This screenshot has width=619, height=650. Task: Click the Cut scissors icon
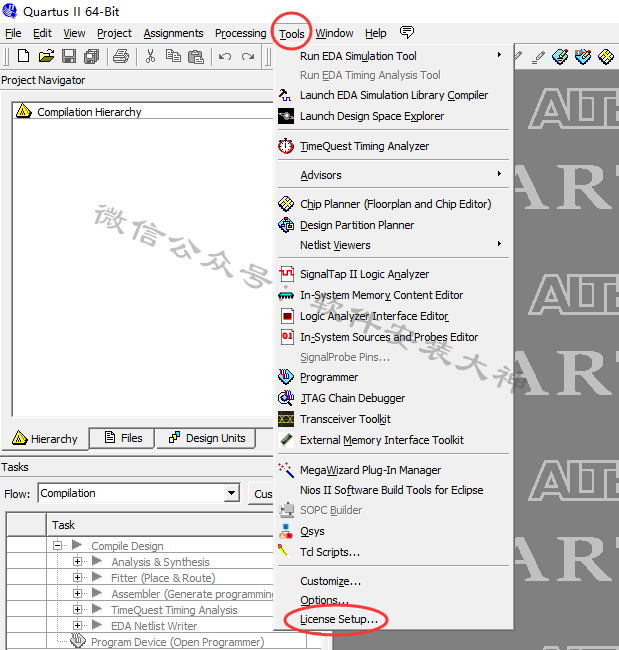point(150,56)
